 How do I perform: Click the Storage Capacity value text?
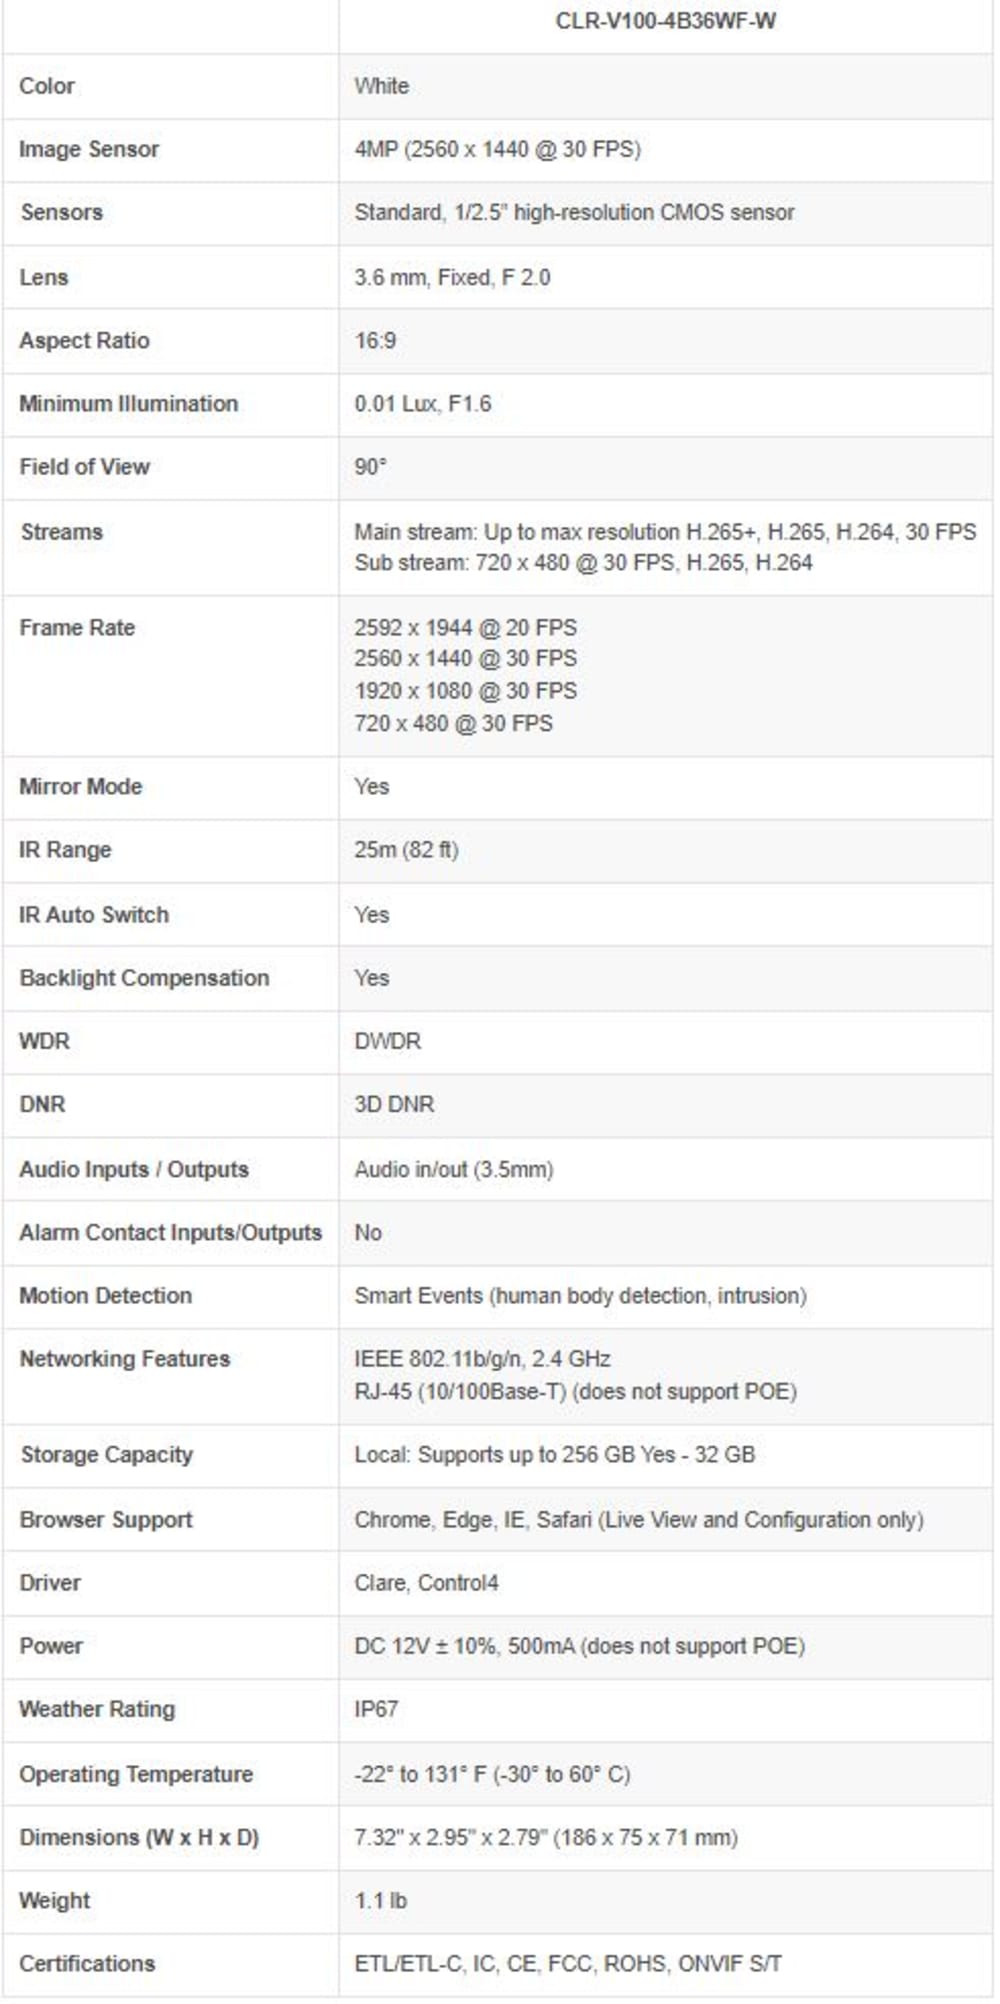(555, 1455)
